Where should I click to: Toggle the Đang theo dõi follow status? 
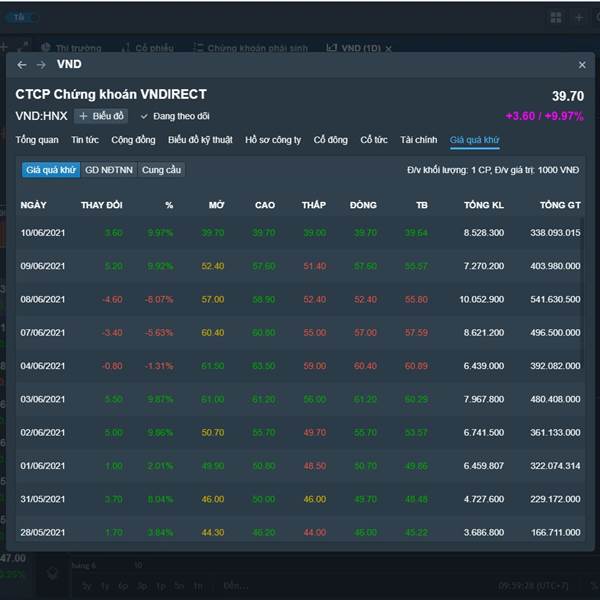175,116
